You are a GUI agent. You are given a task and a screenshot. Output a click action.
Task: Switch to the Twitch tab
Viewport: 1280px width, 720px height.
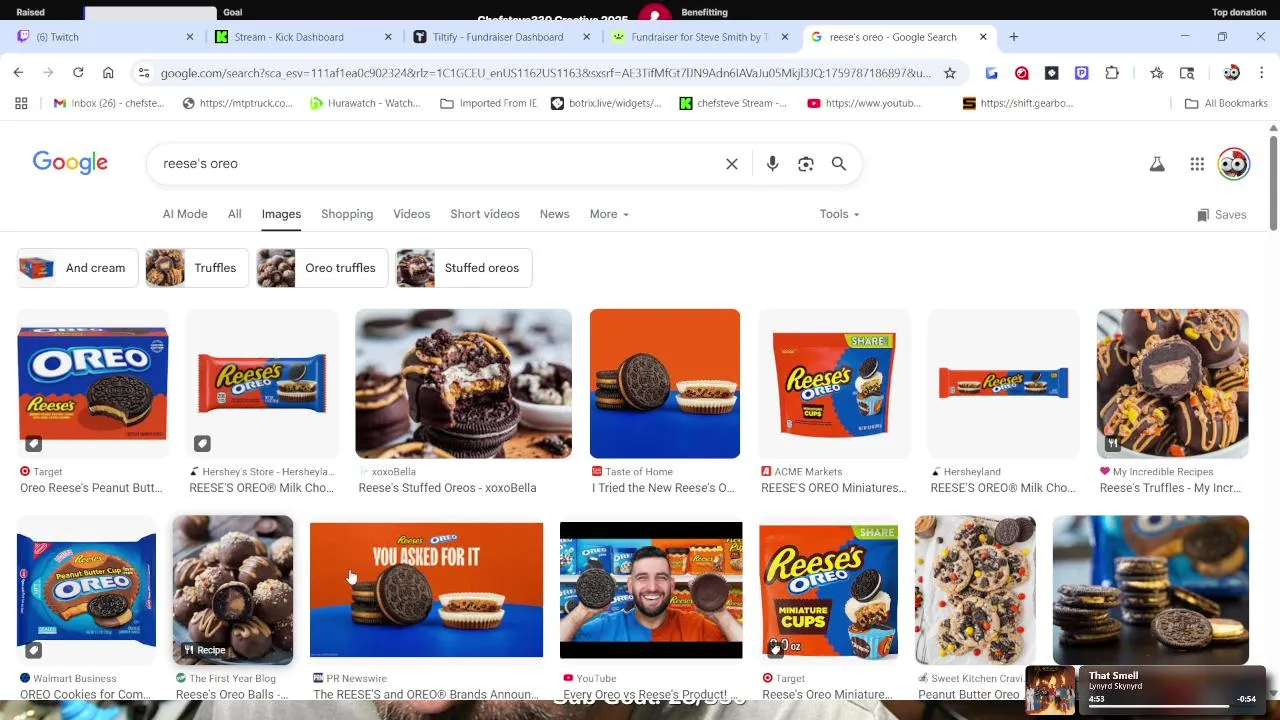pos(100,37)
